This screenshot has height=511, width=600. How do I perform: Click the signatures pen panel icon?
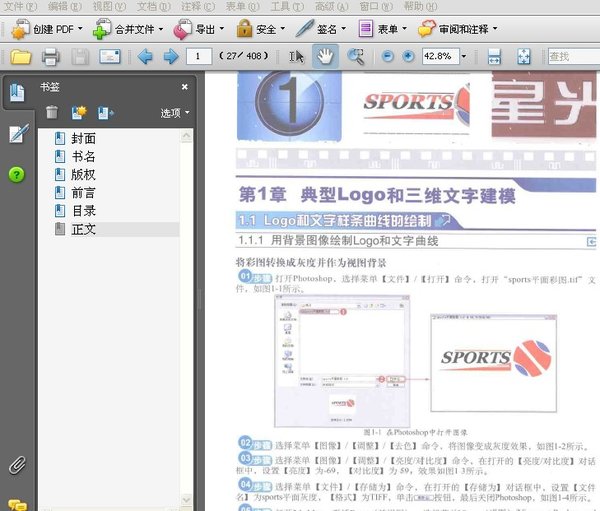coord(18,133)
